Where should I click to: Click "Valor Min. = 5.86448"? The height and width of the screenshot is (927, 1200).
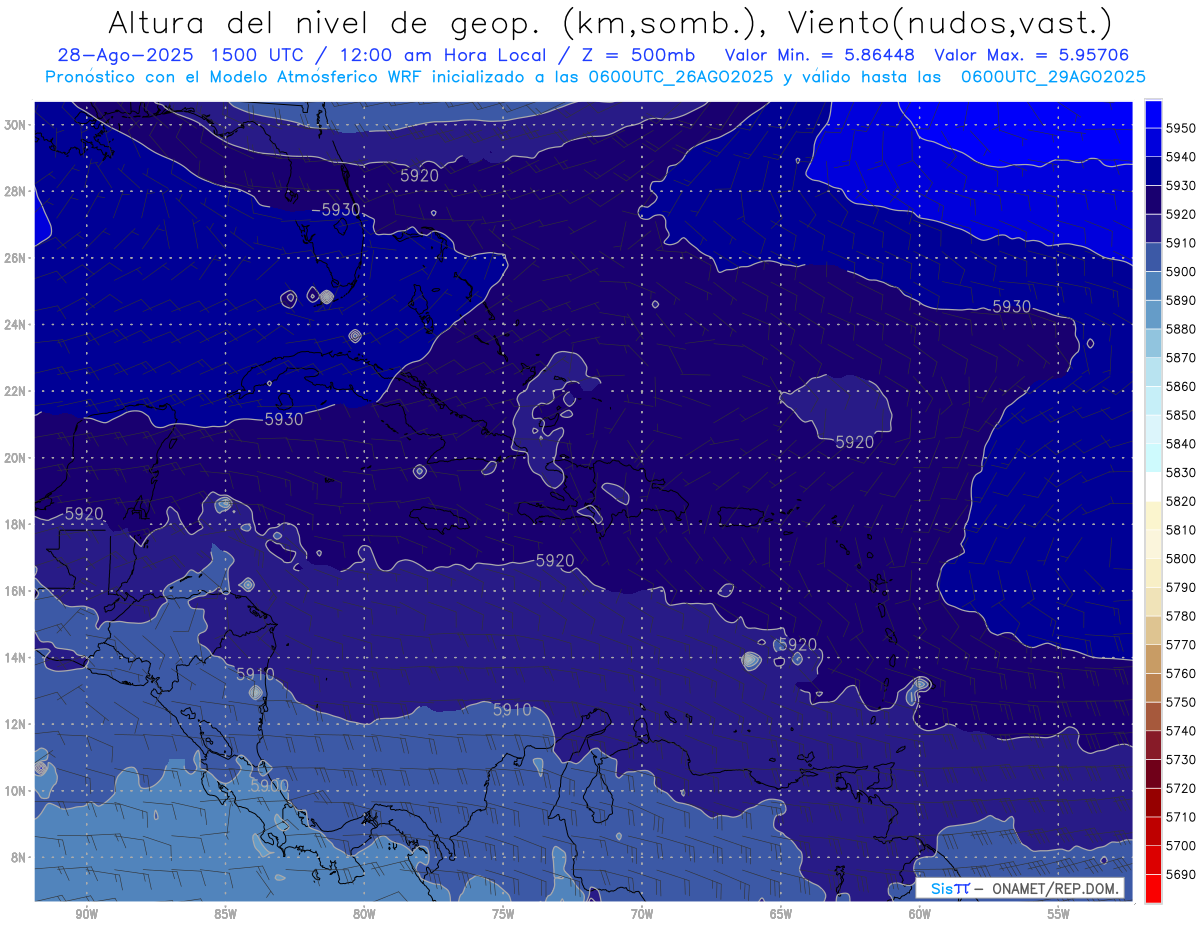(x=820, y=56)
